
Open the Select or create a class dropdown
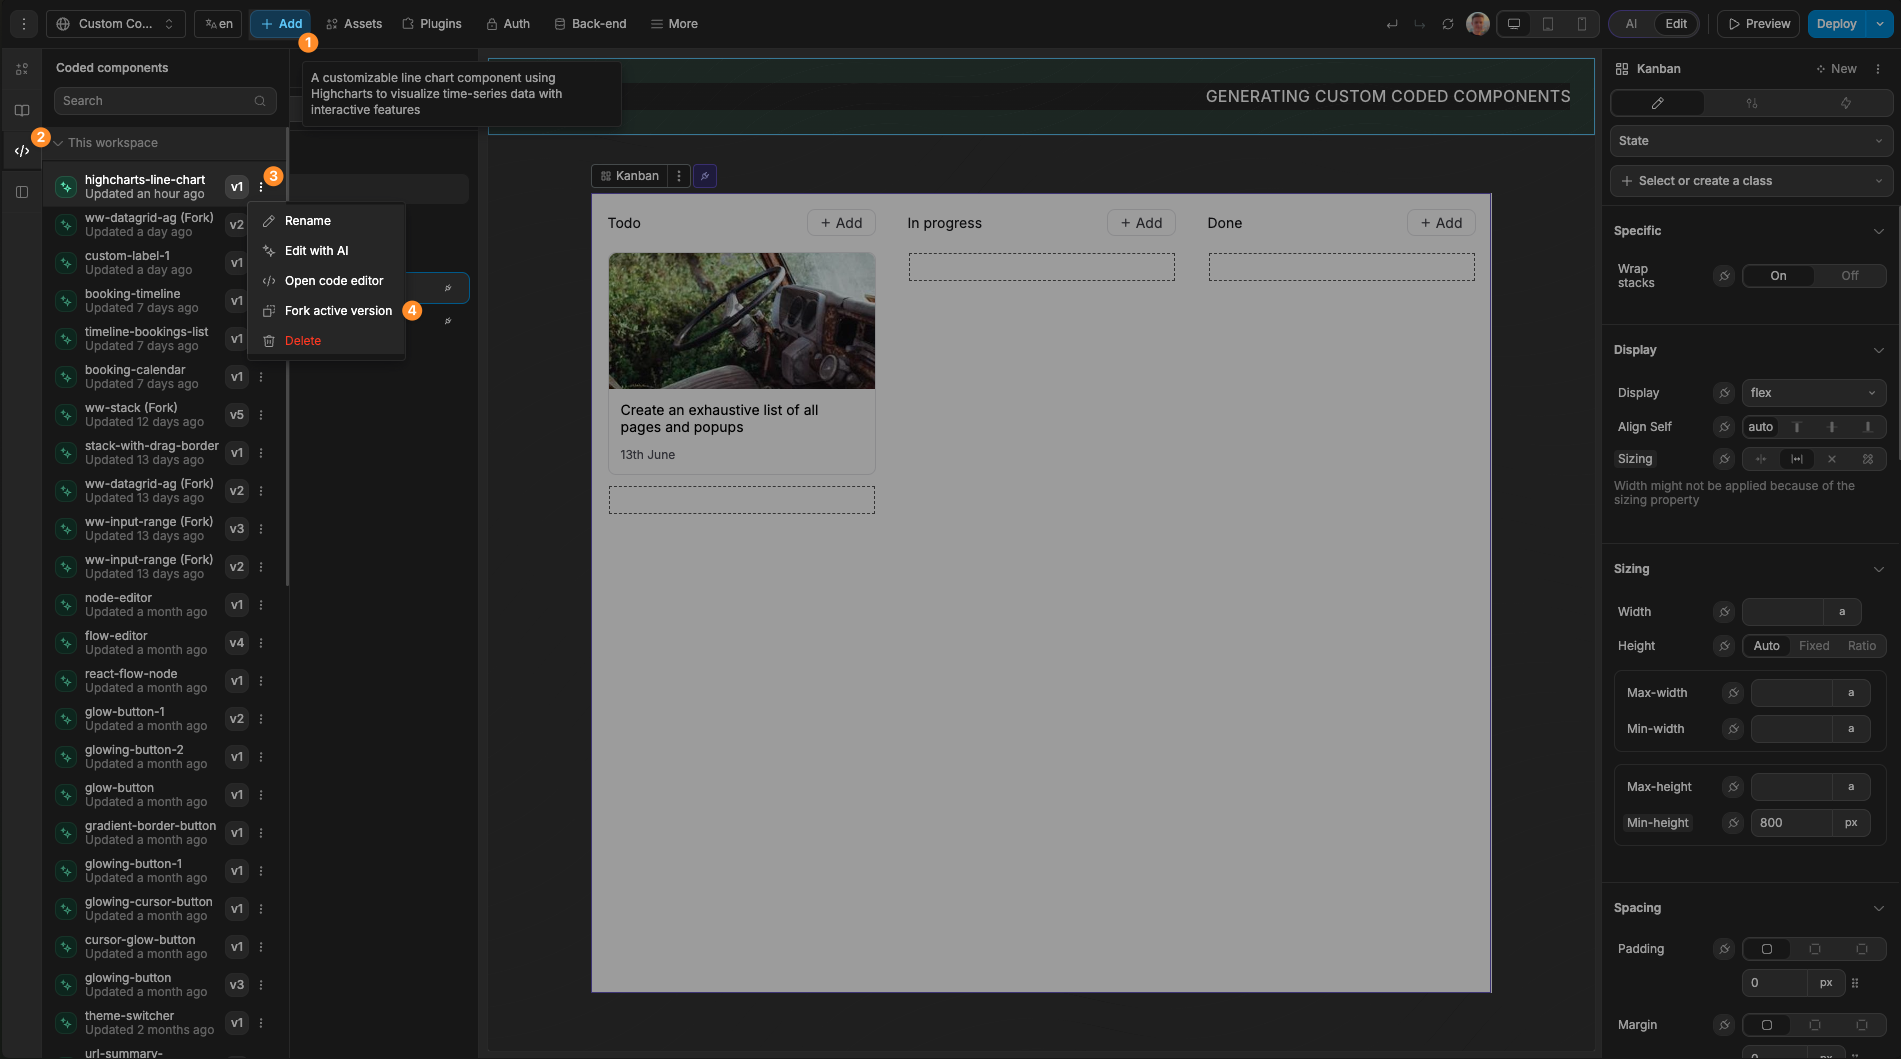click(1750, 181)
